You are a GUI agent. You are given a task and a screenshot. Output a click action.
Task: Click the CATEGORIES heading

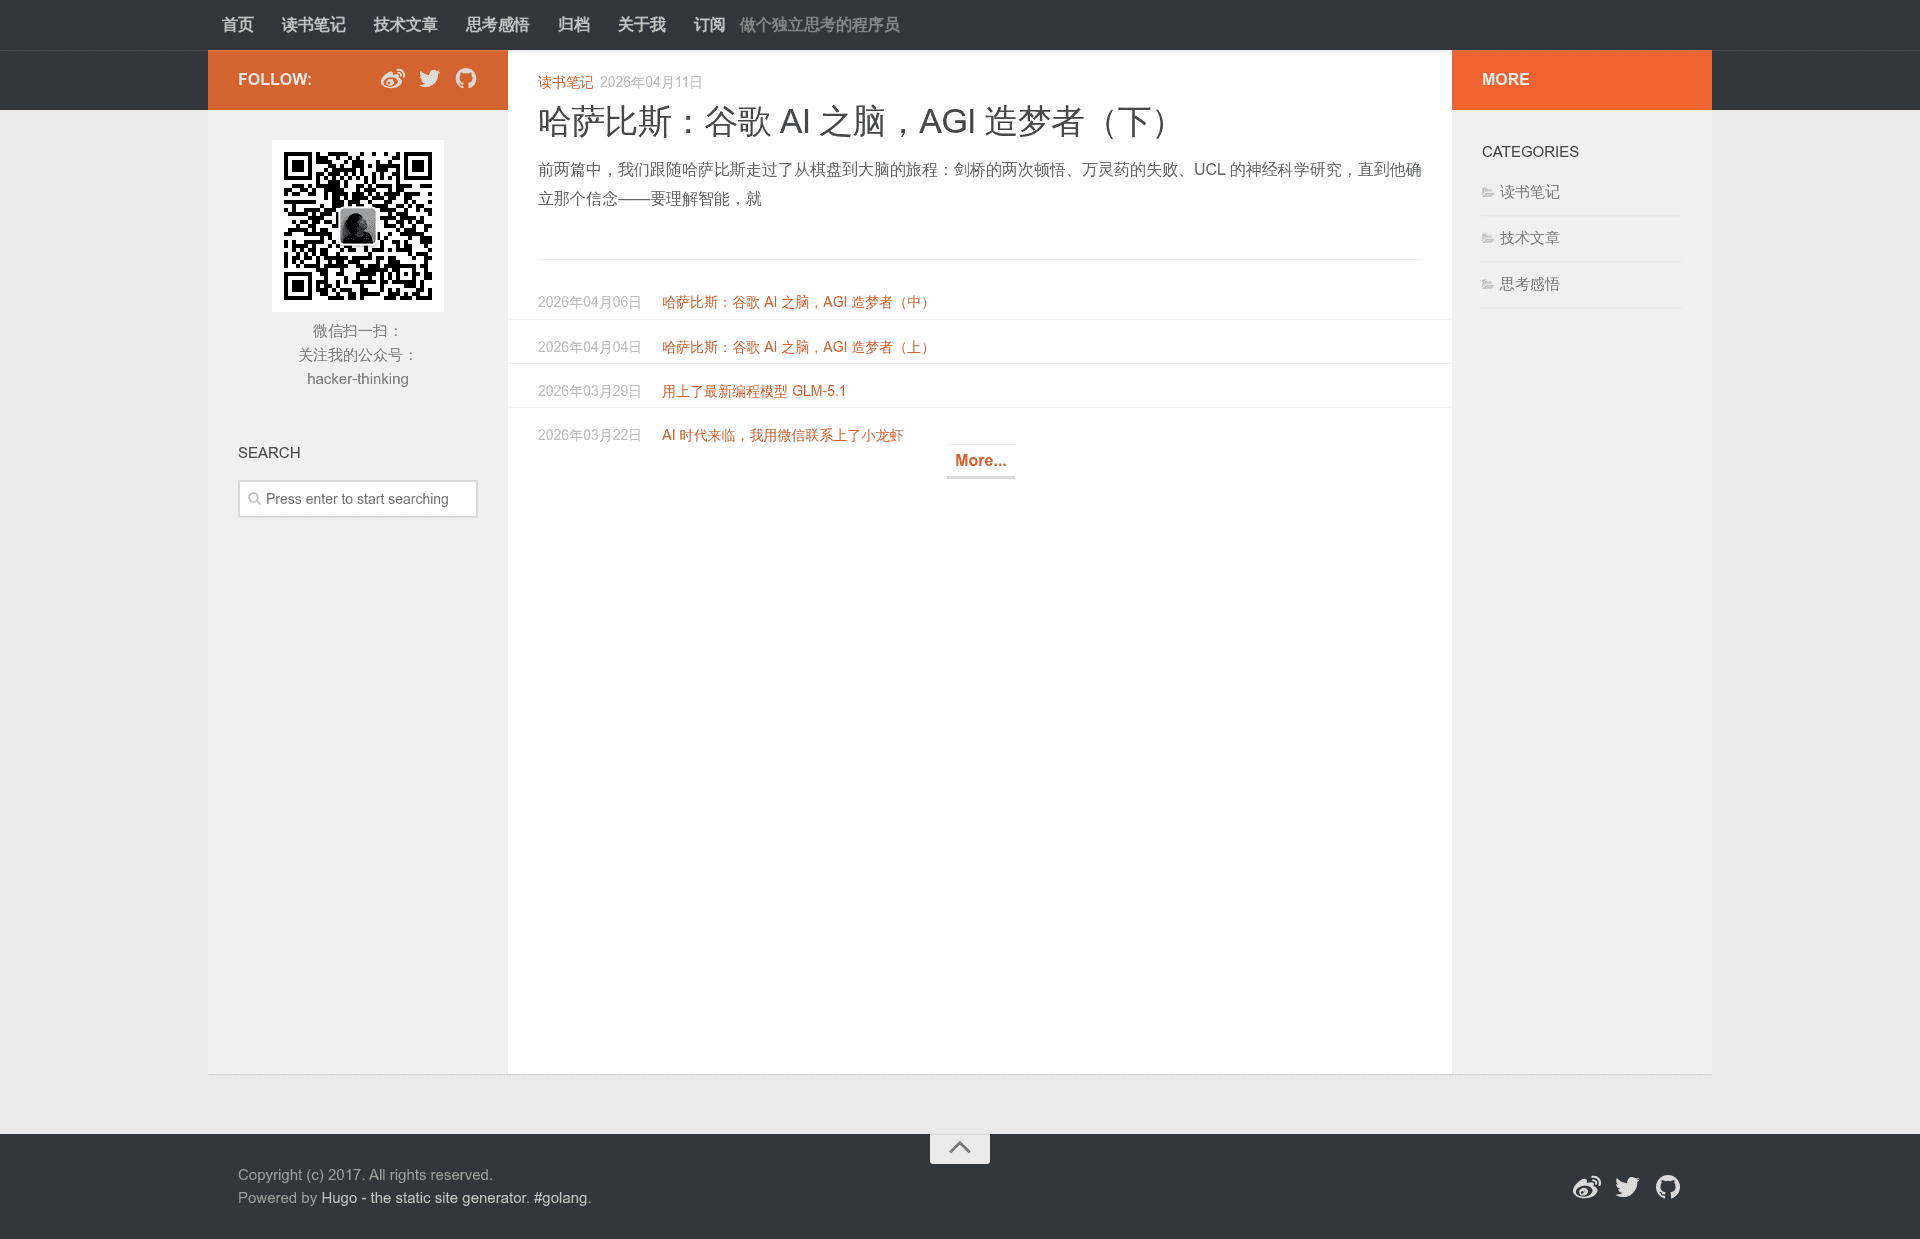pyautogui.click(x=1530, y=152)
